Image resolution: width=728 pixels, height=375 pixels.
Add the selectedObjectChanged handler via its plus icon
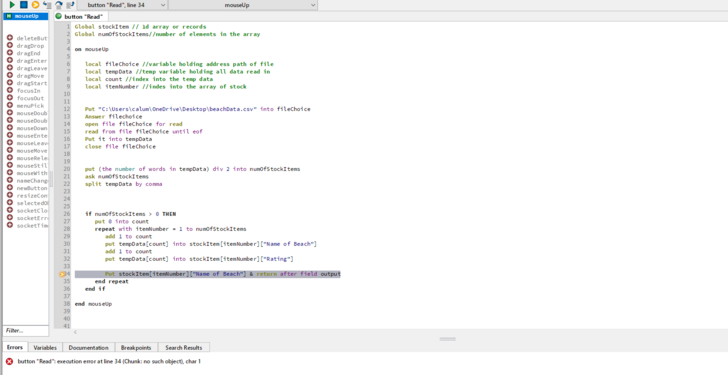point(9,203)
